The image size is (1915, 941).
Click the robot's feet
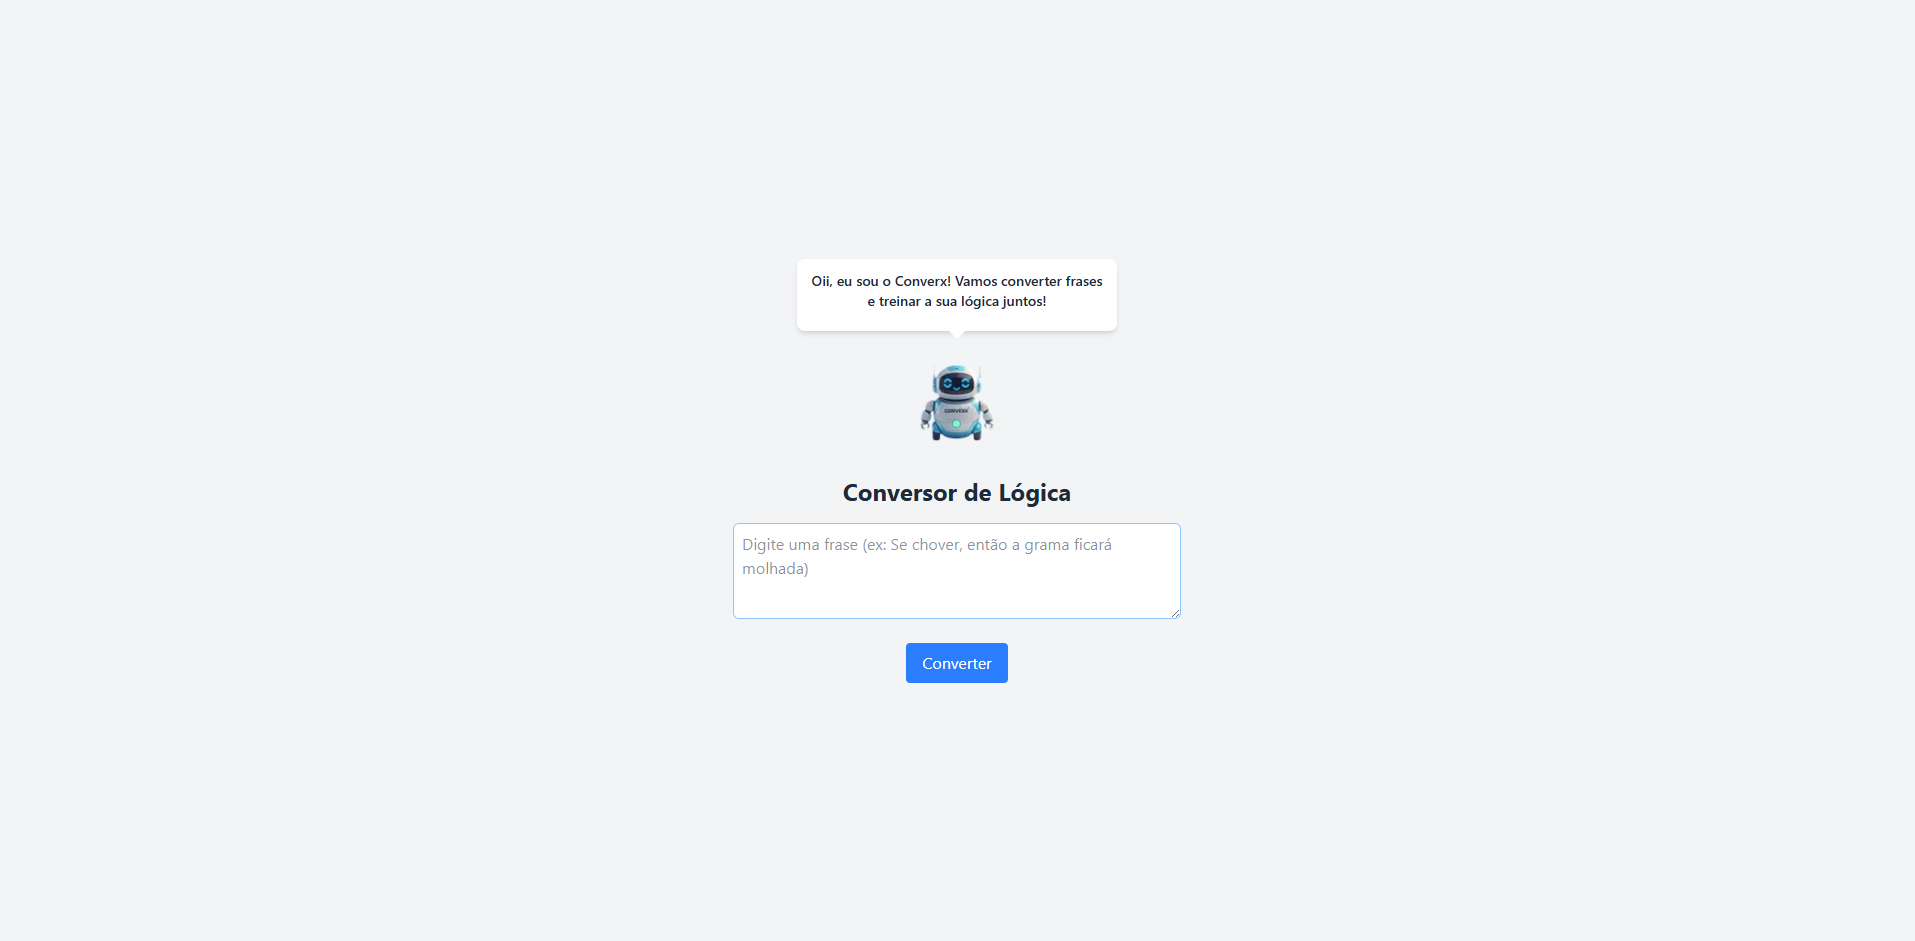[957, 435]
